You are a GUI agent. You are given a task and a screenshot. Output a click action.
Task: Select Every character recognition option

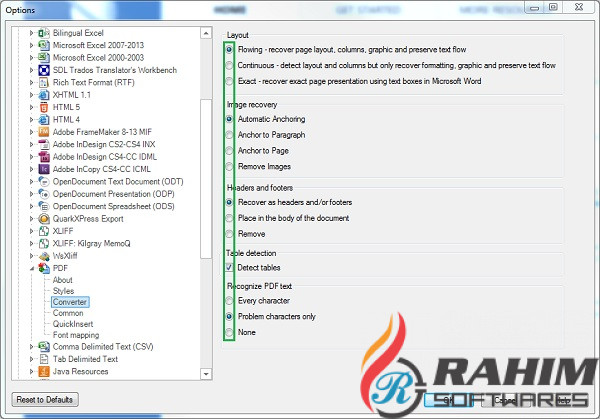point(229,301)
